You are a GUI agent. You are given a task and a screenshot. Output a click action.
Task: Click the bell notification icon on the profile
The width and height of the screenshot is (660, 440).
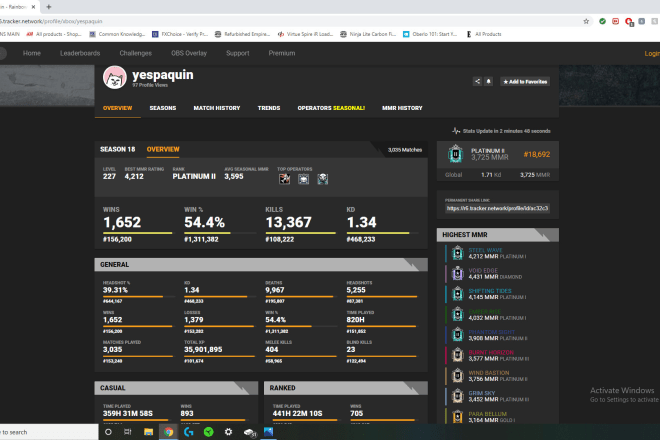click(488, 82)
